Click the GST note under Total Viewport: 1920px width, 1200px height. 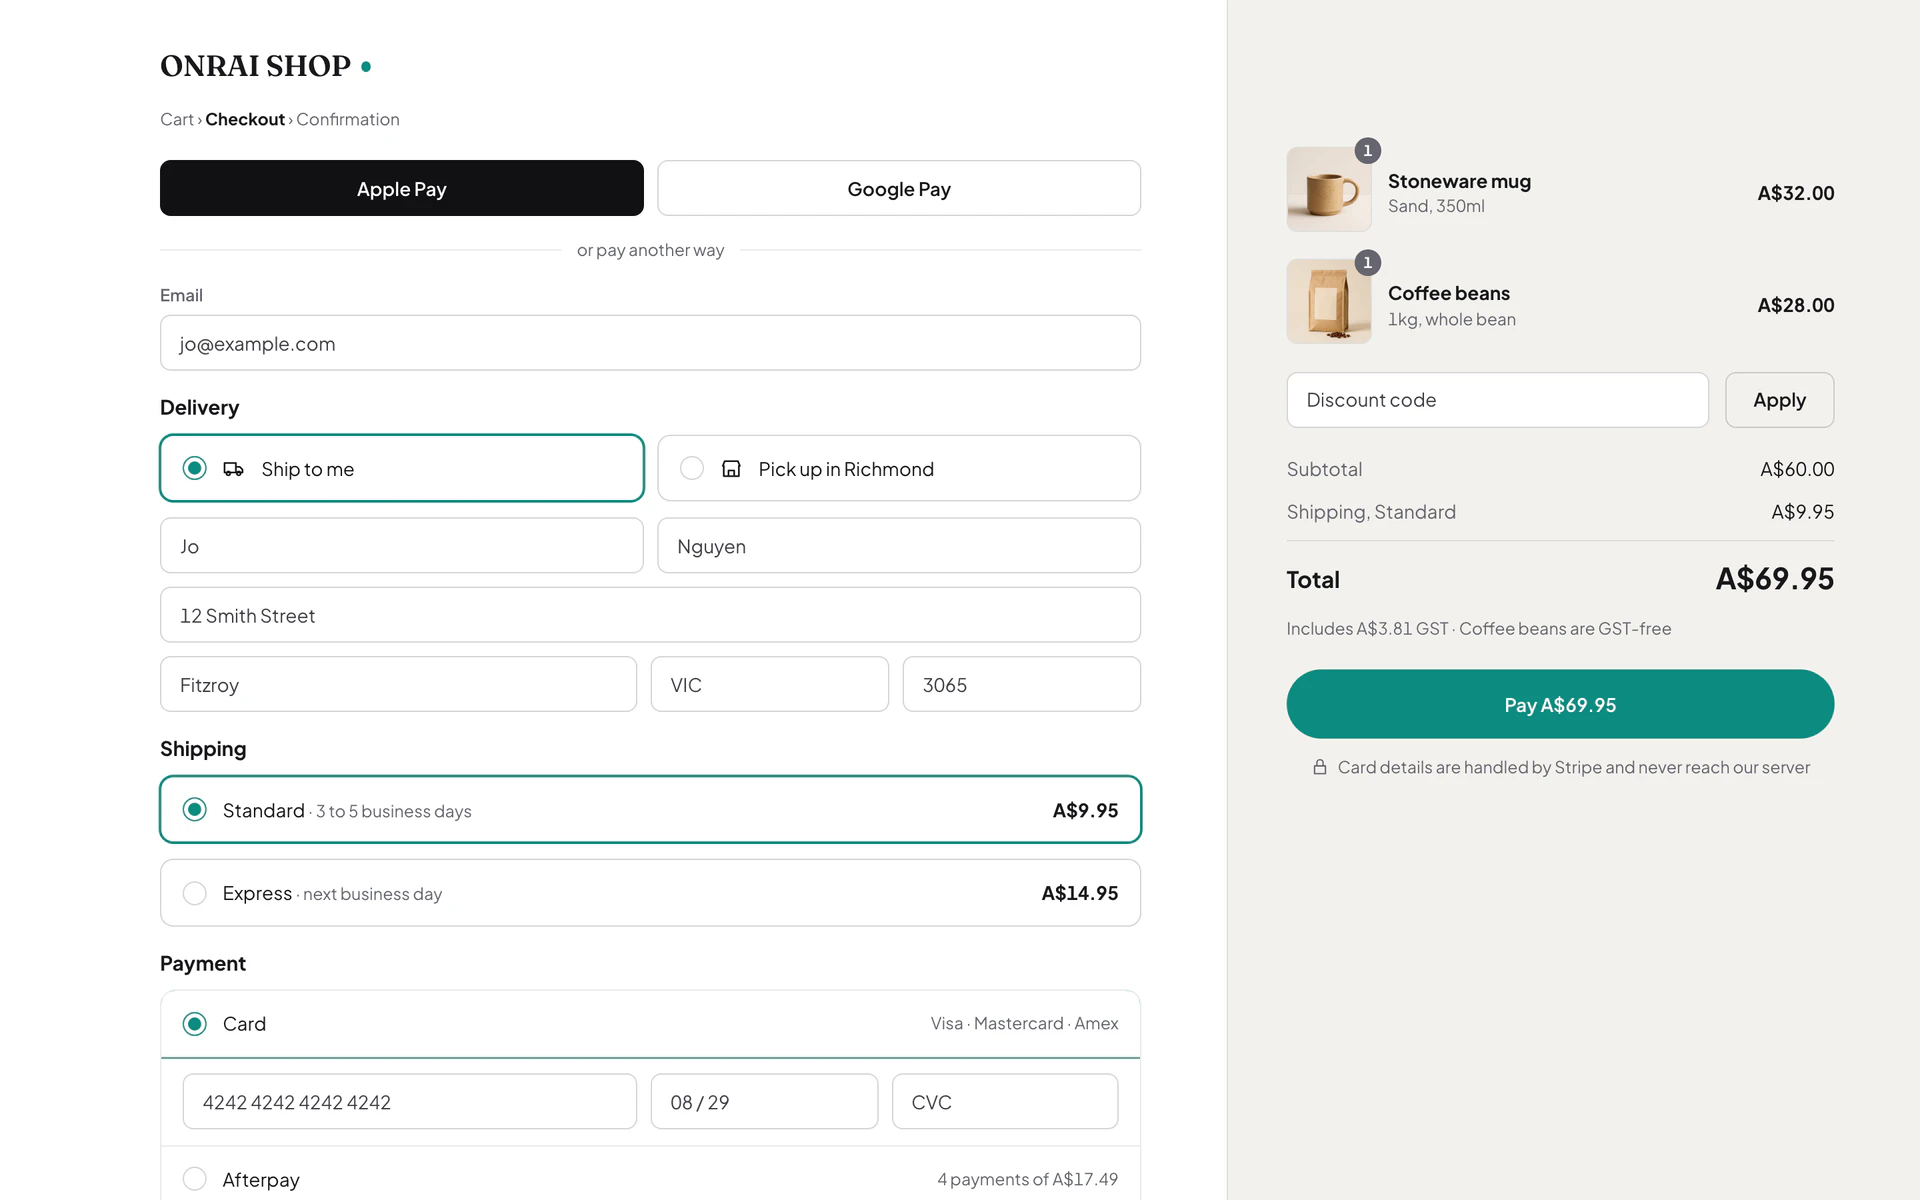1478,629
